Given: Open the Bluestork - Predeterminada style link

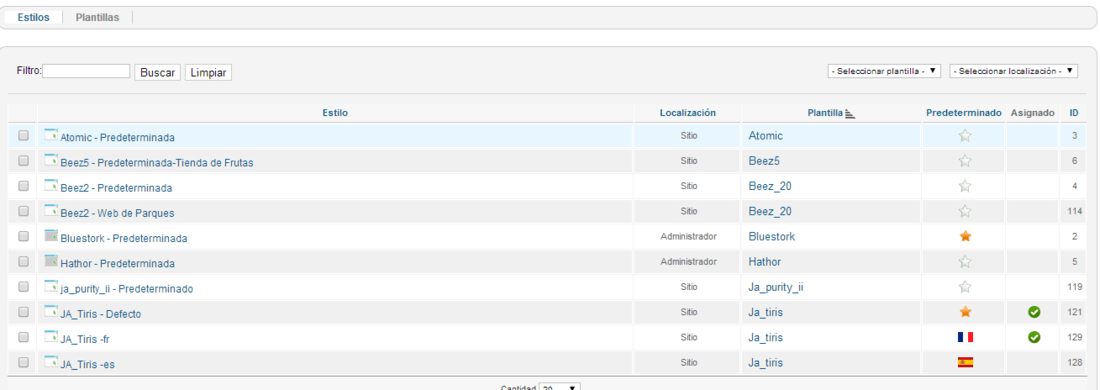Looking at the screenshot, I should [x=124, y=238].
